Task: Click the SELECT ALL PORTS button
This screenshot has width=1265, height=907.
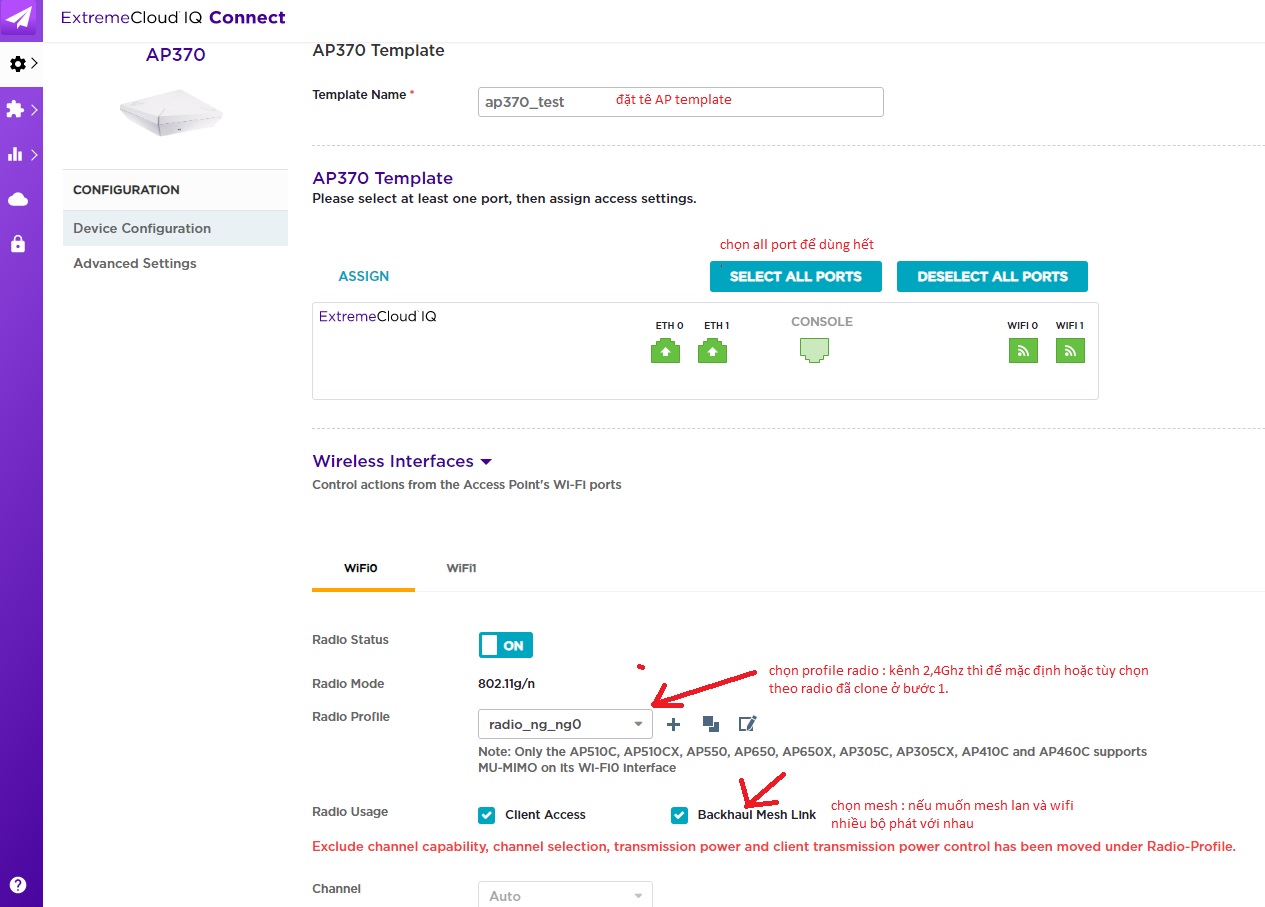Action: point(795,277)
